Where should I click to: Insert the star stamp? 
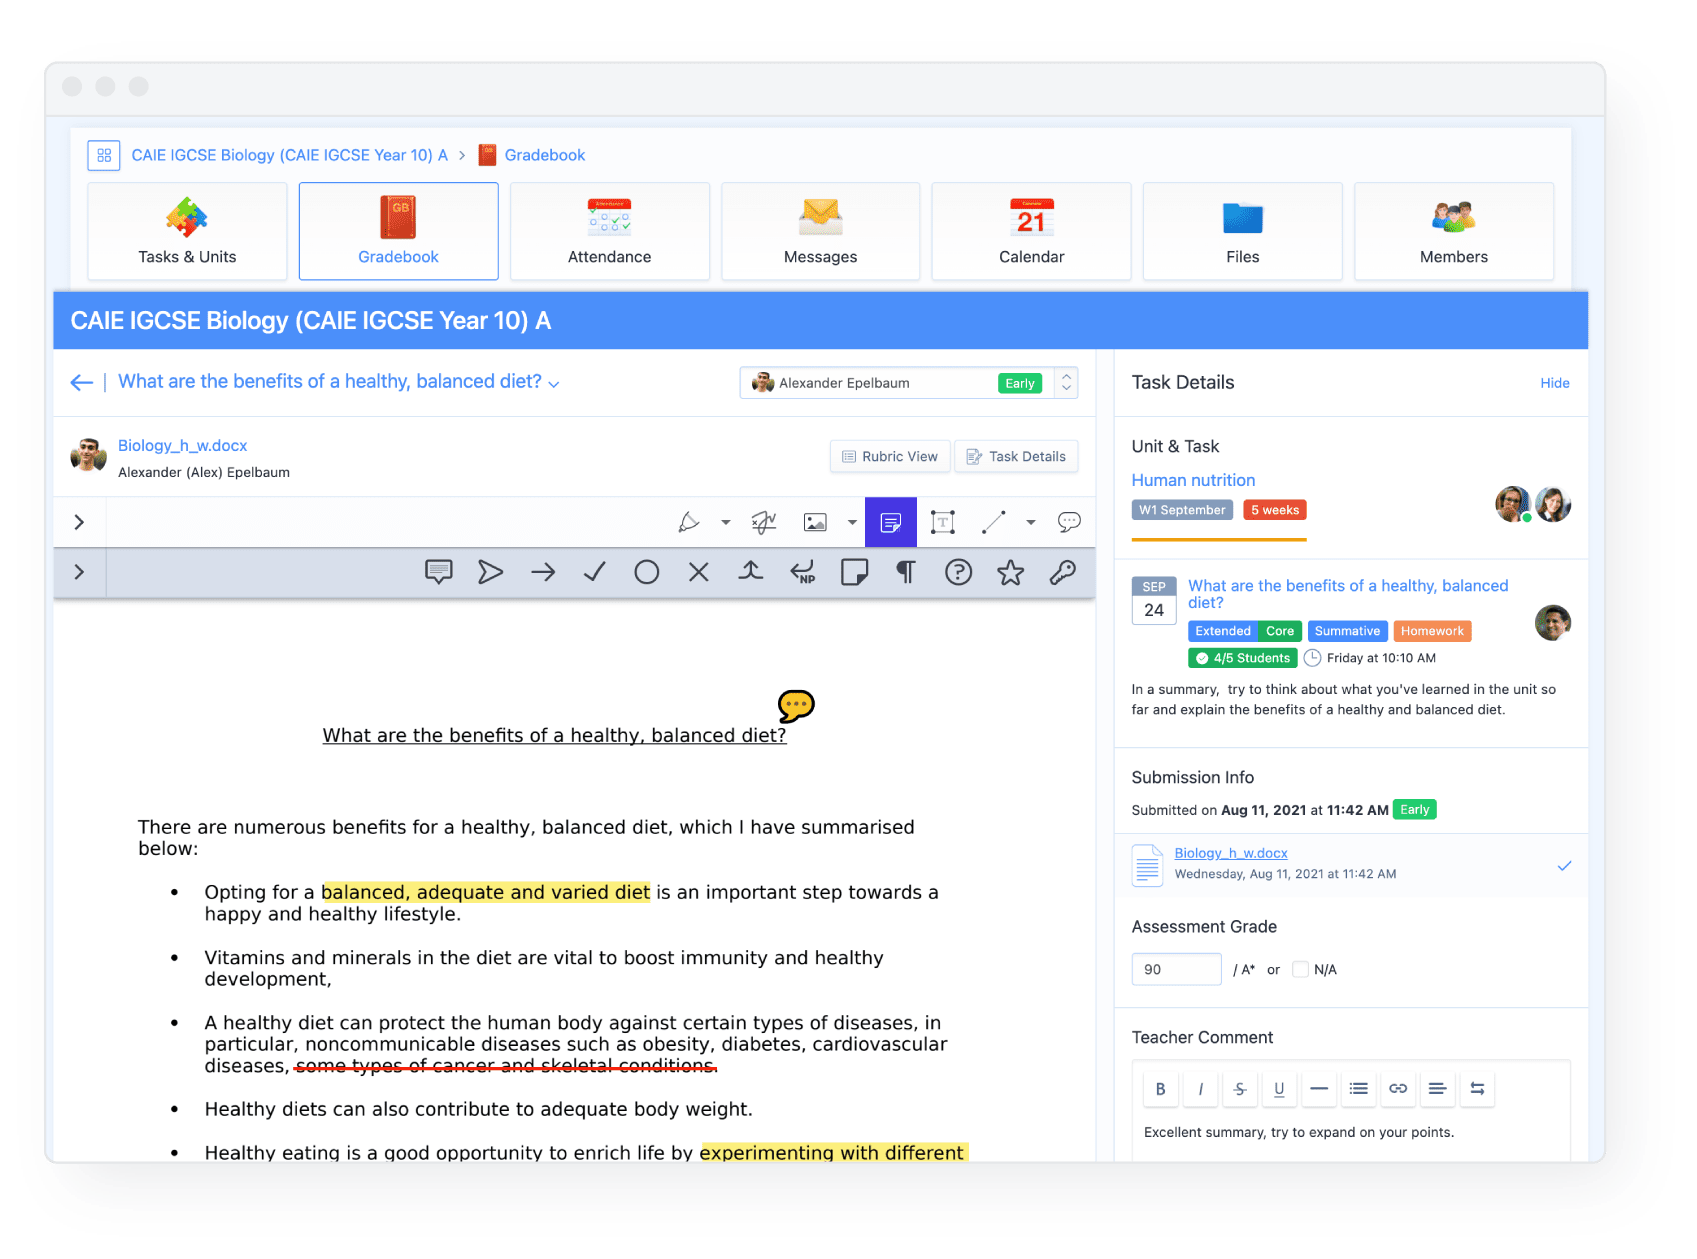pyautogui.click(x=1011, y=572)
